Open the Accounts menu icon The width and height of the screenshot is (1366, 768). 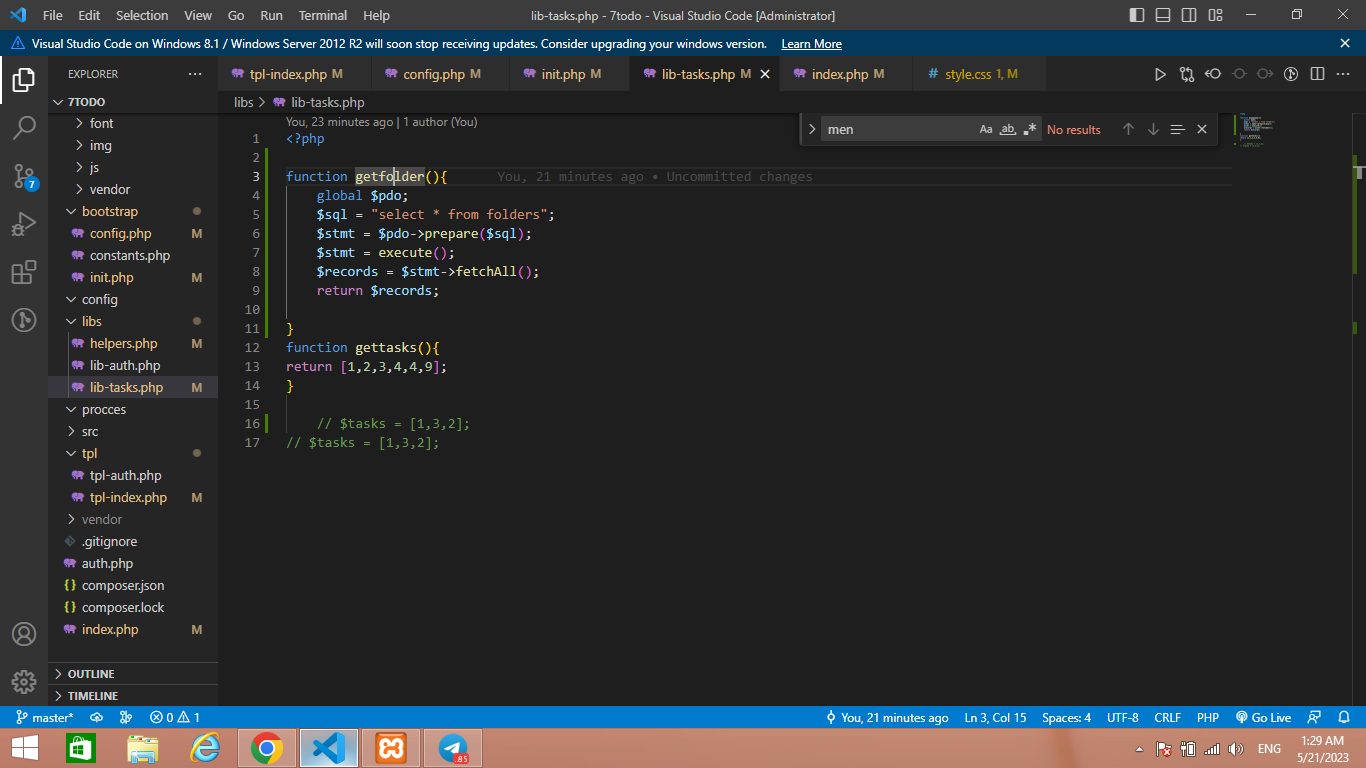(24, 634)
